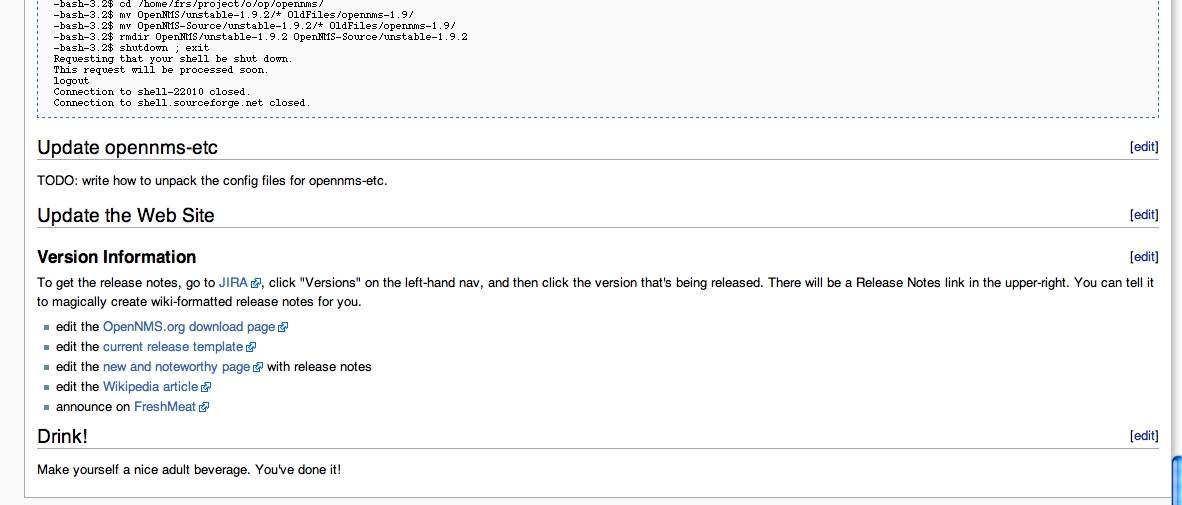Screen dimensions: 1182x505
Task: Edit the Update the Web Site section
Action: (x=1144, y=215)
